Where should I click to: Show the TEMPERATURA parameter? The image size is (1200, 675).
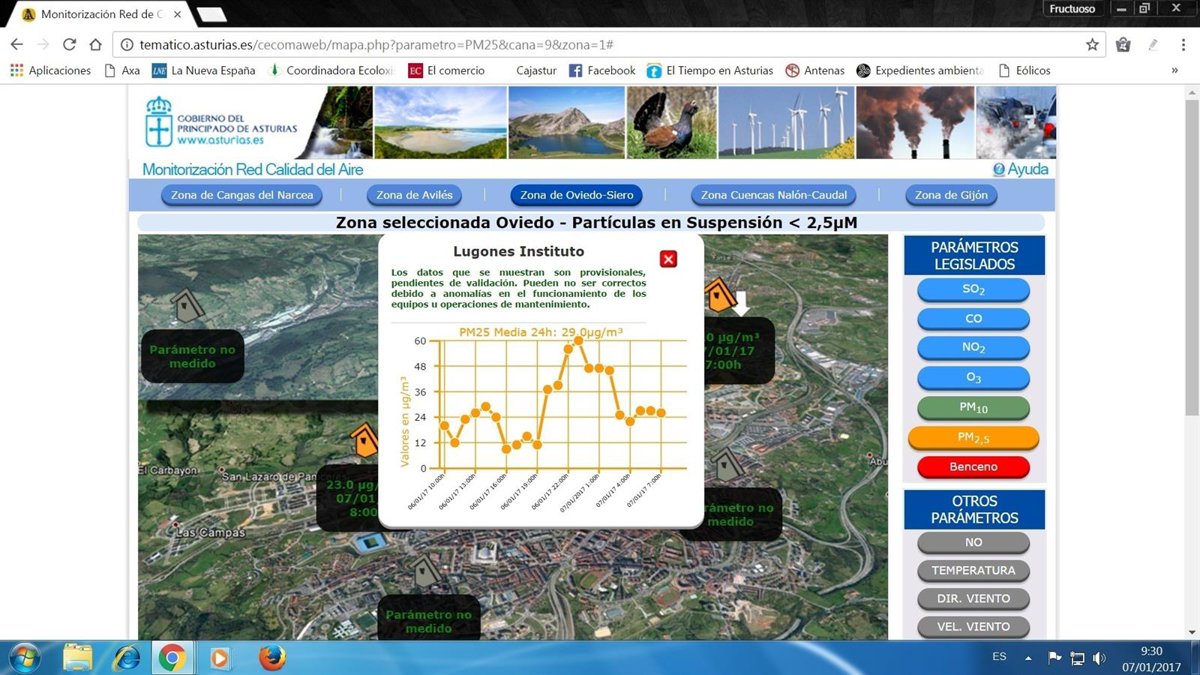973,571
